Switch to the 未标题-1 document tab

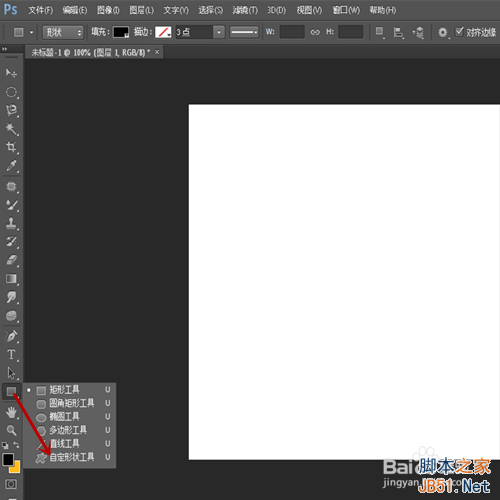pos(91,52)
